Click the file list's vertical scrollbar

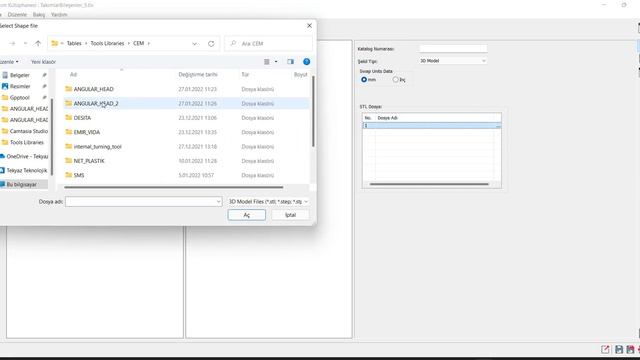click(313, 111)
